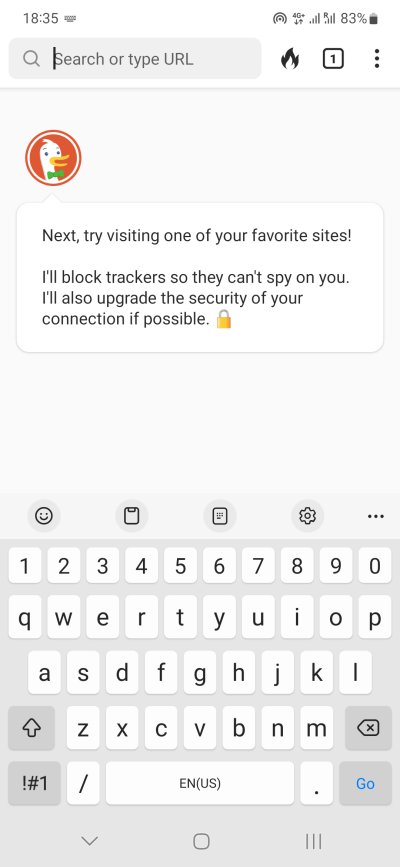Open recent apps navigation button
This screenshot has height=867, width=400.
[x=313, y=841]
